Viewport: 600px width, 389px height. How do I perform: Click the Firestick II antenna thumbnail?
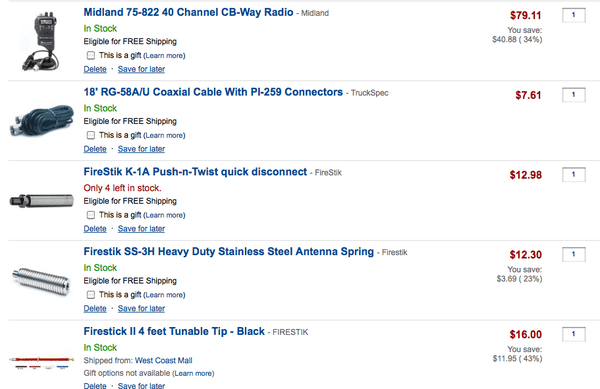point(41,362)
